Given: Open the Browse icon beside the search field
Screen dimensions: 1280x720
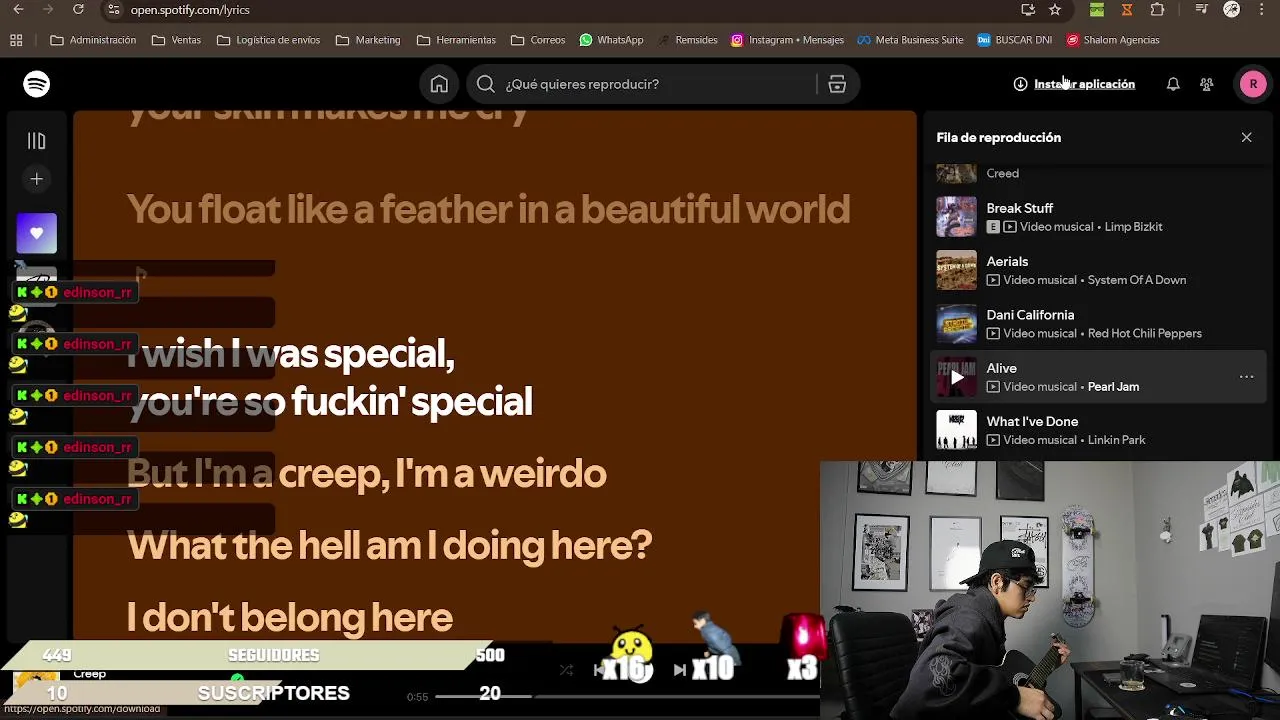Looking at the screenshot, I should pyautogui.click(x=837, y=84).
